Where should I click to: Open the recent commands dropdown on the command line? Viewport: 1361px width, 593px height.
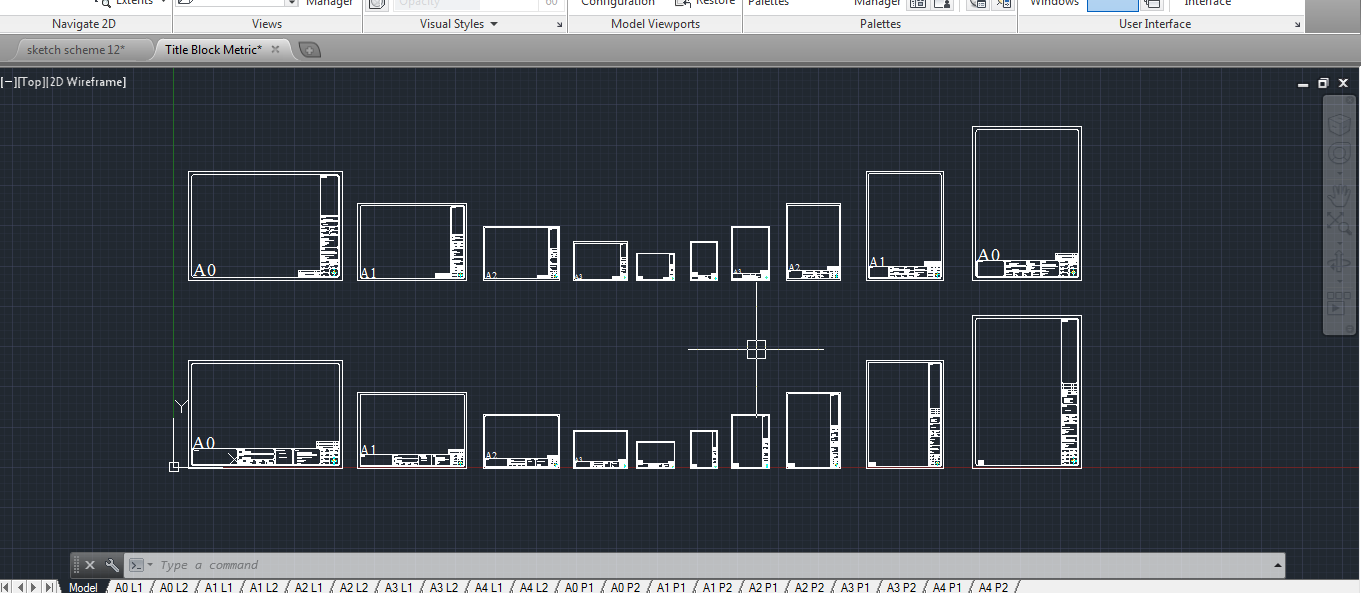click(x=150, y=564)
